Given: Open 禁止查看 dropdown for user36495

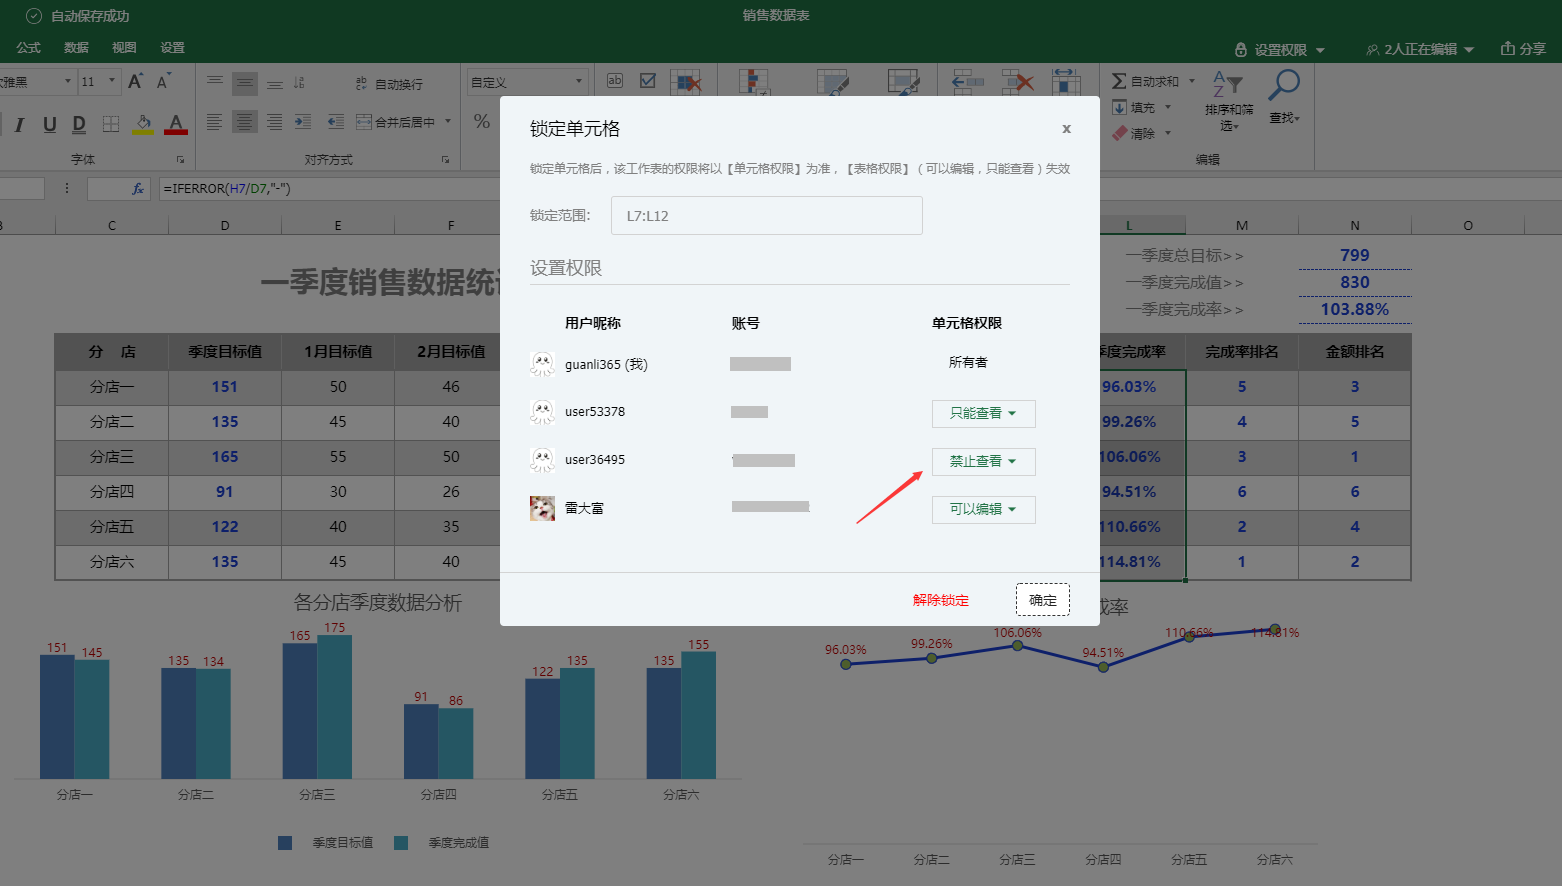Looking at the screenshot, I should click(983, 462).
